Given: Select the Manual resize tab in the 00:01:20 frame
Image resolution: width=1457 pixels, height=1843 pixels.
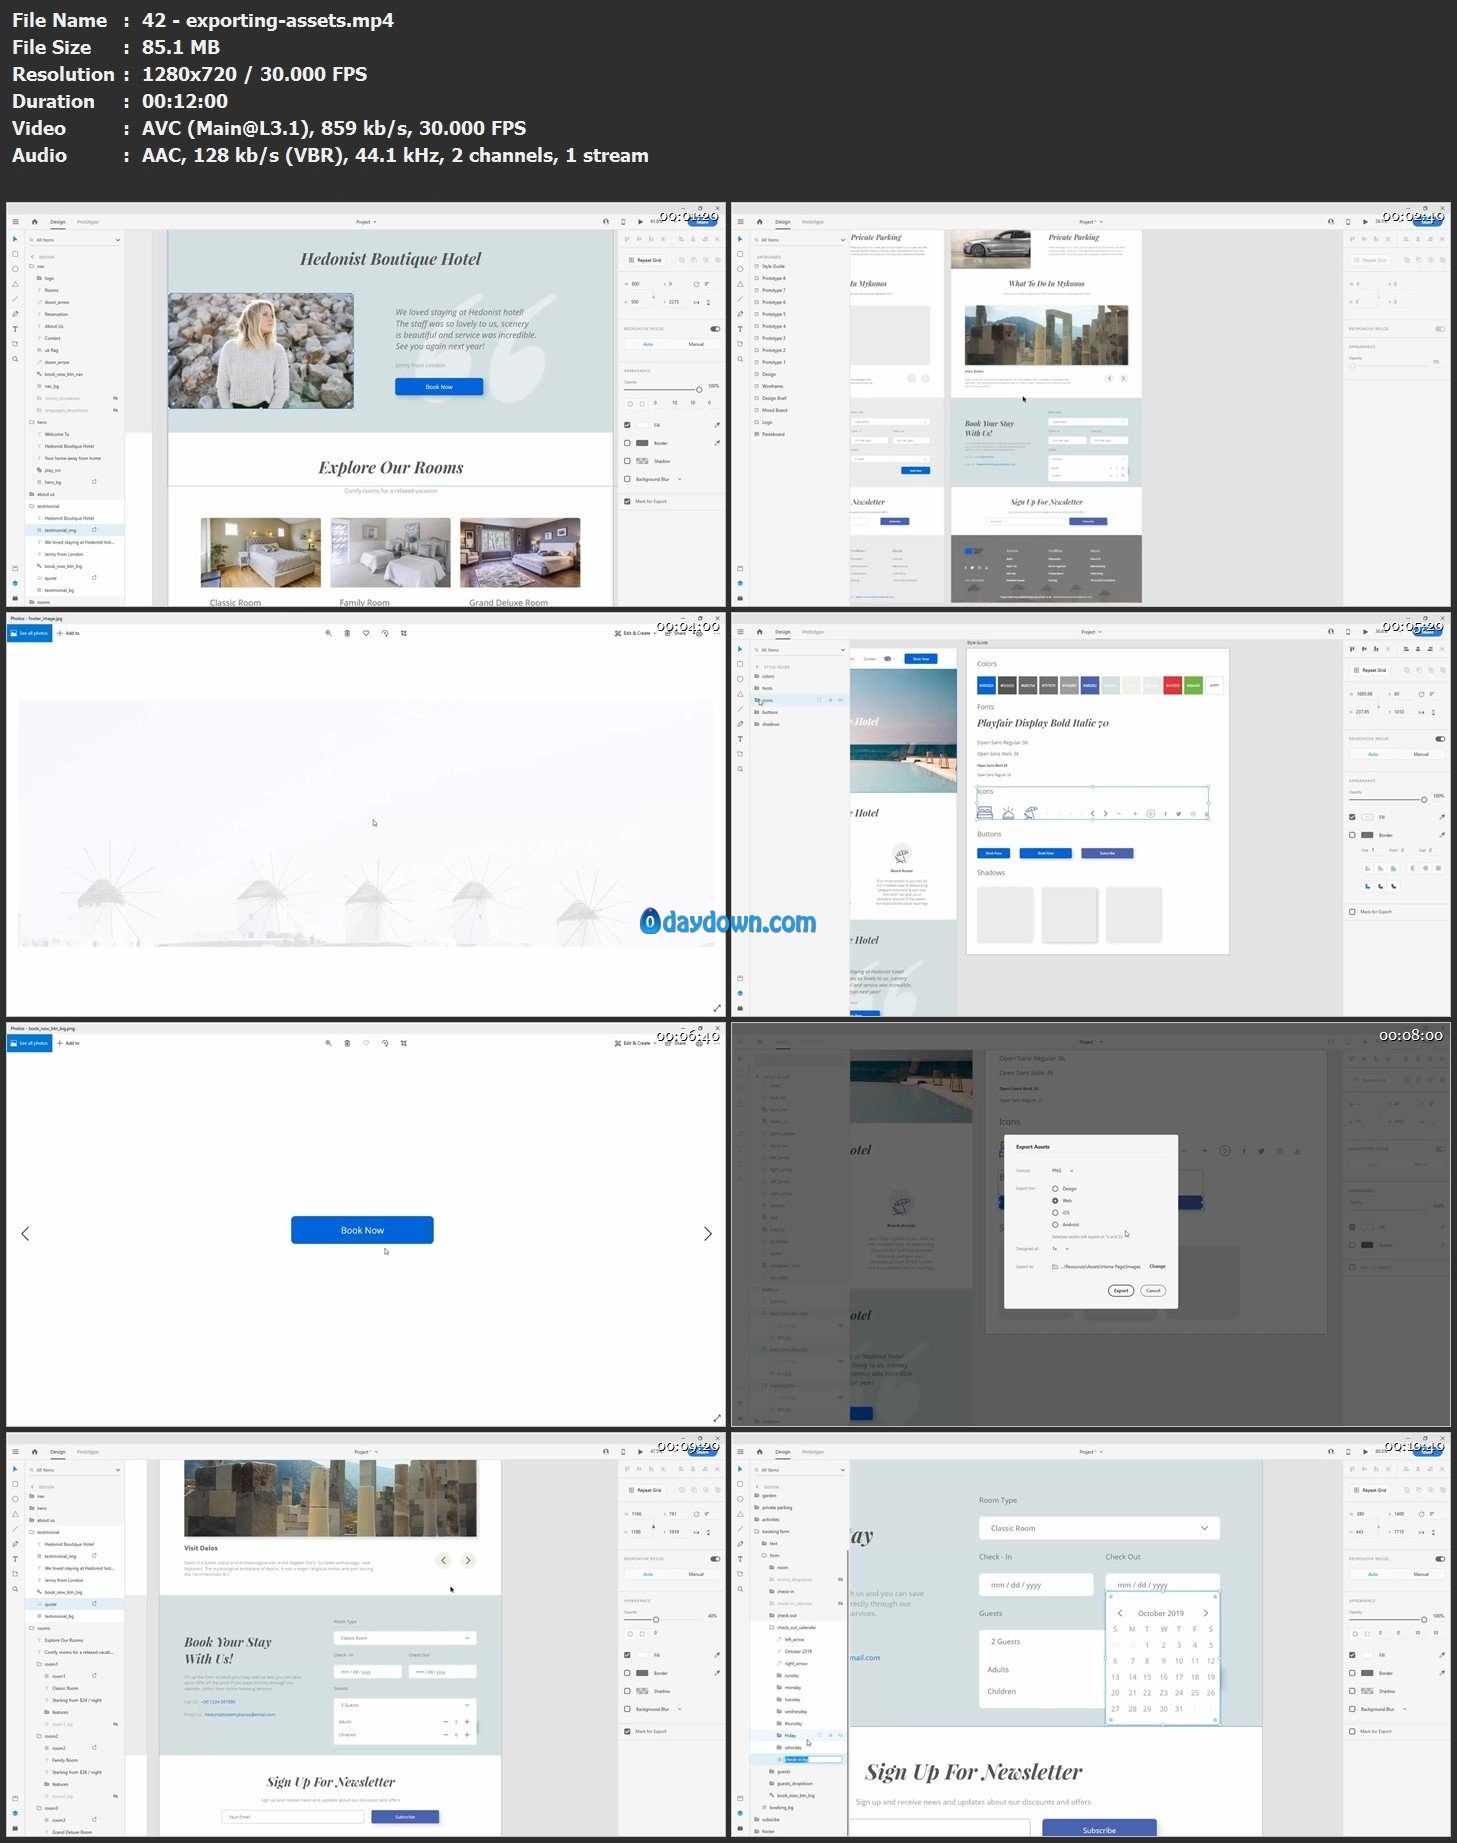Looking at the screenshot, I should tap(696, 344).
